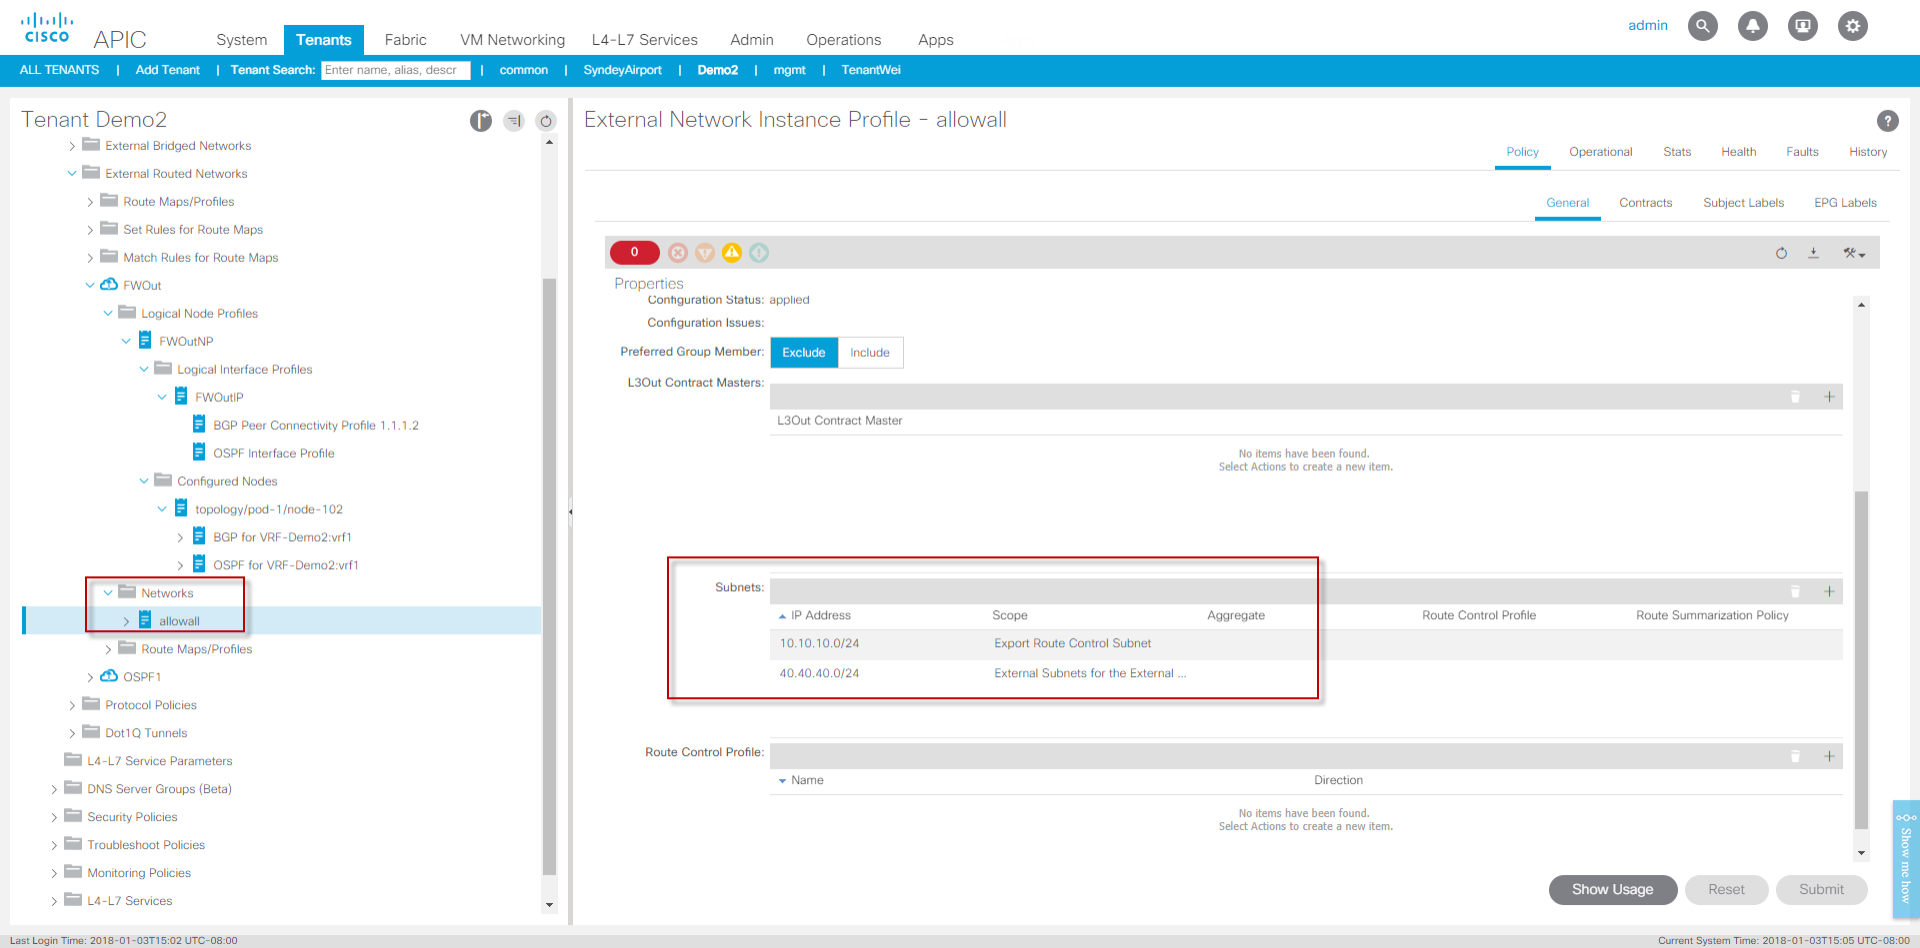Add a Route Control Profile entry
Image resolution: width=1920 pixels, height=948 pixels.
[1829, 756]
